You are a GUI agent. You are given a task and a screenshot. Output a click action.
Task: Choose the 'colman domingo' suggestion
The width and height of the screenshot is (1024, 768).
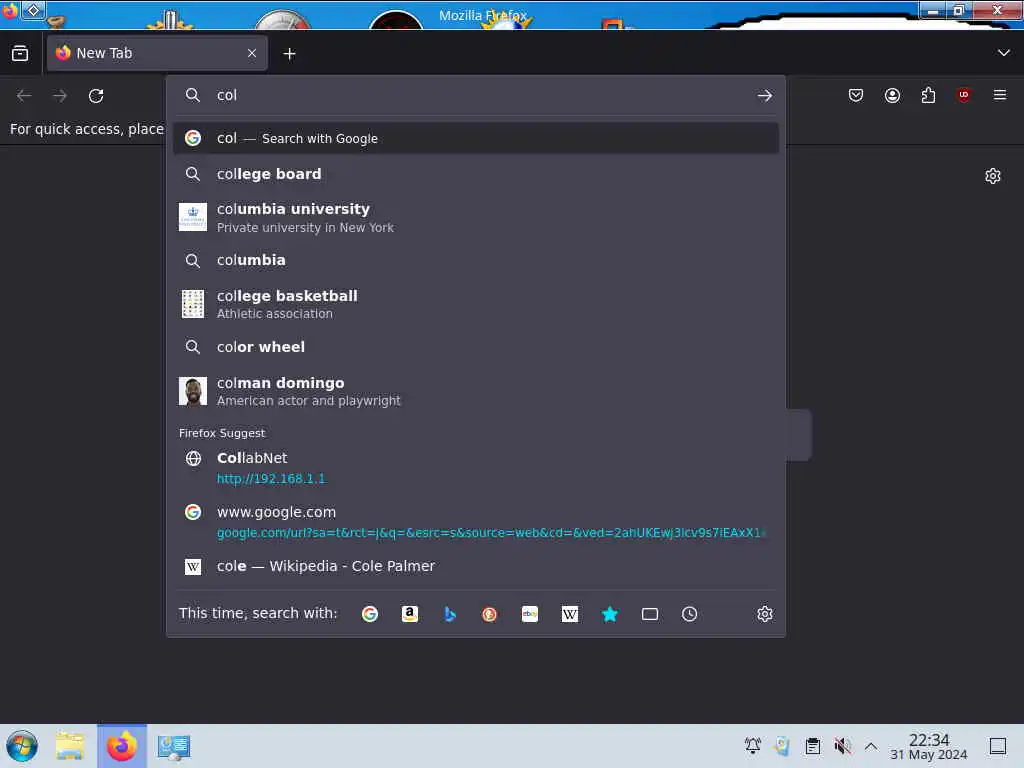pyautogui.click(x=475, y=391)
